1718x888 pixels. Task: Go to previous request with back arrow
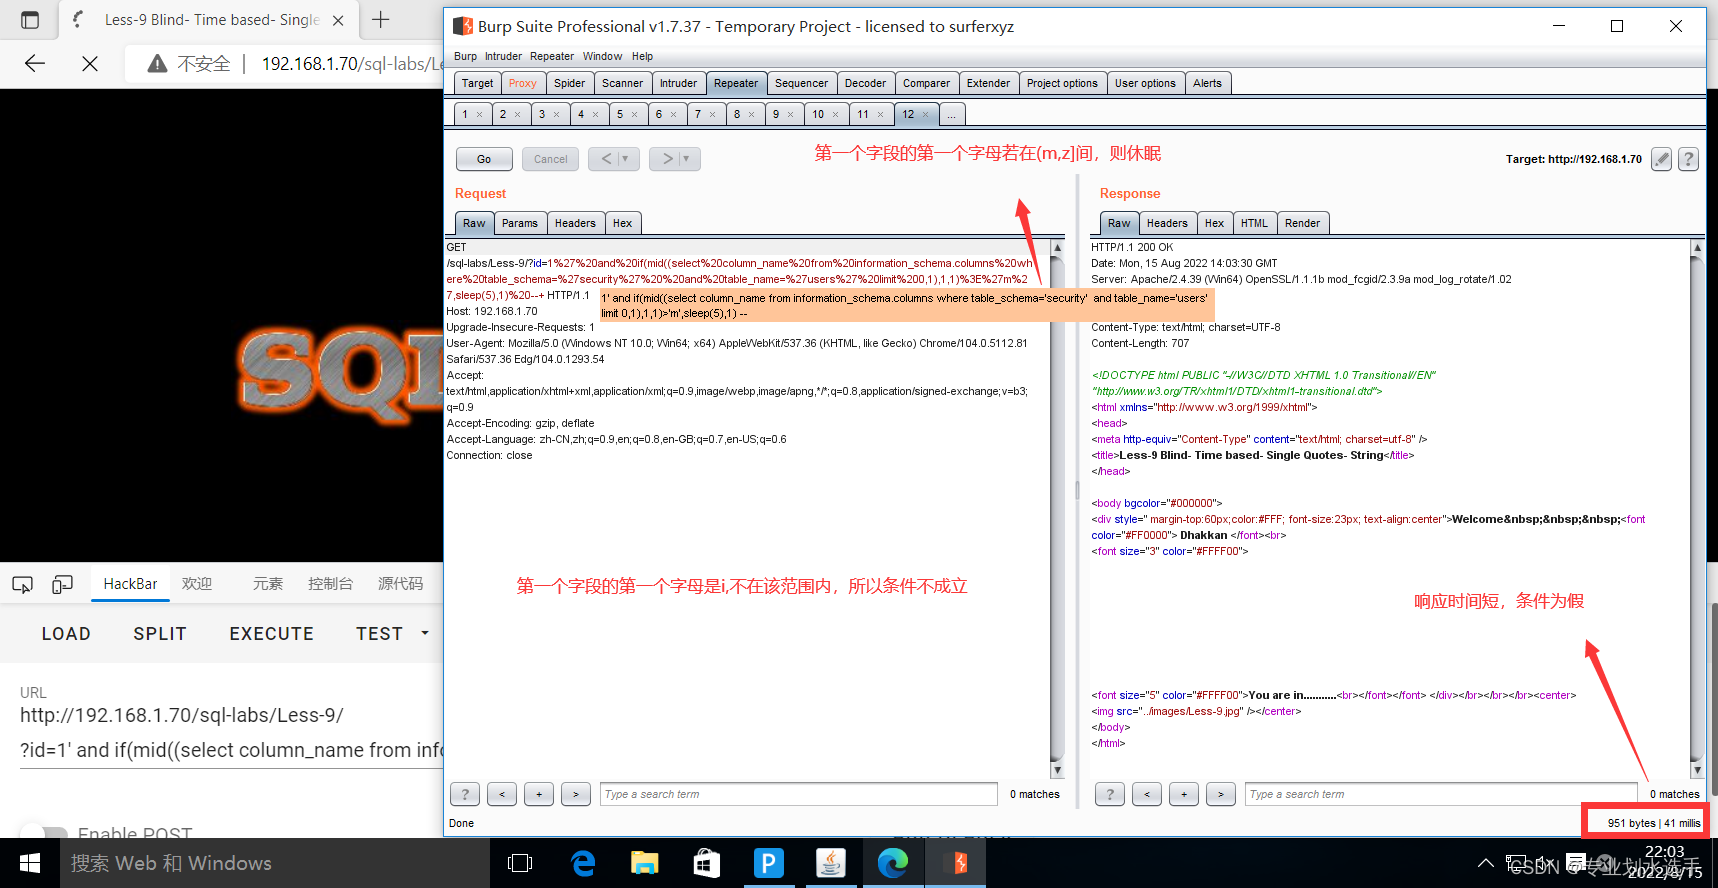tap(606, 159)
